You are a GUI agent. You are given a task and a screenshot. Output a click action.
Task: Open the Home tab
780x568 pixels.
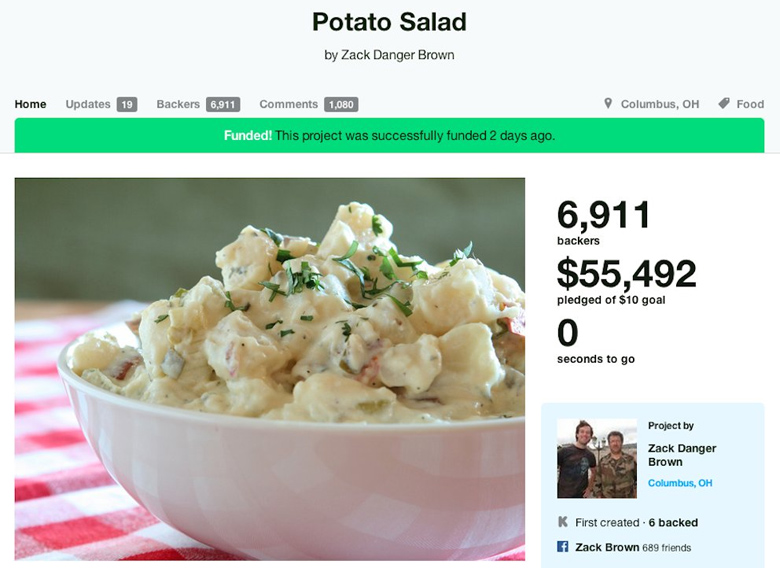click(30, 104)
